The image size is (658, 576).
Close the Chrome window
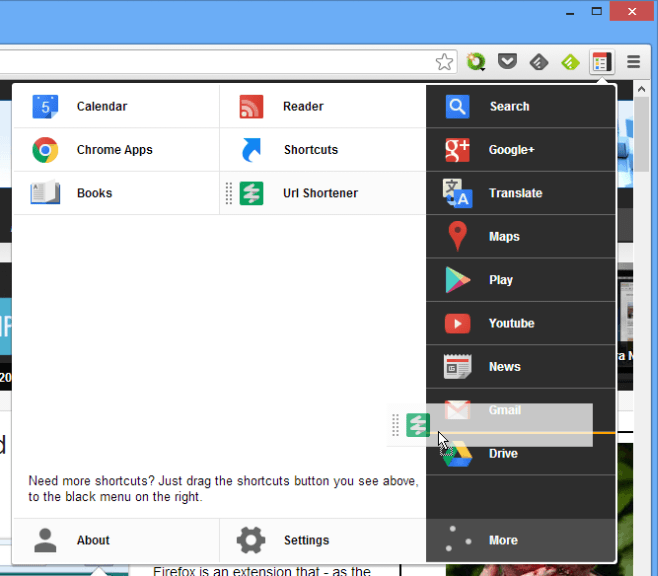click(632, 11)
